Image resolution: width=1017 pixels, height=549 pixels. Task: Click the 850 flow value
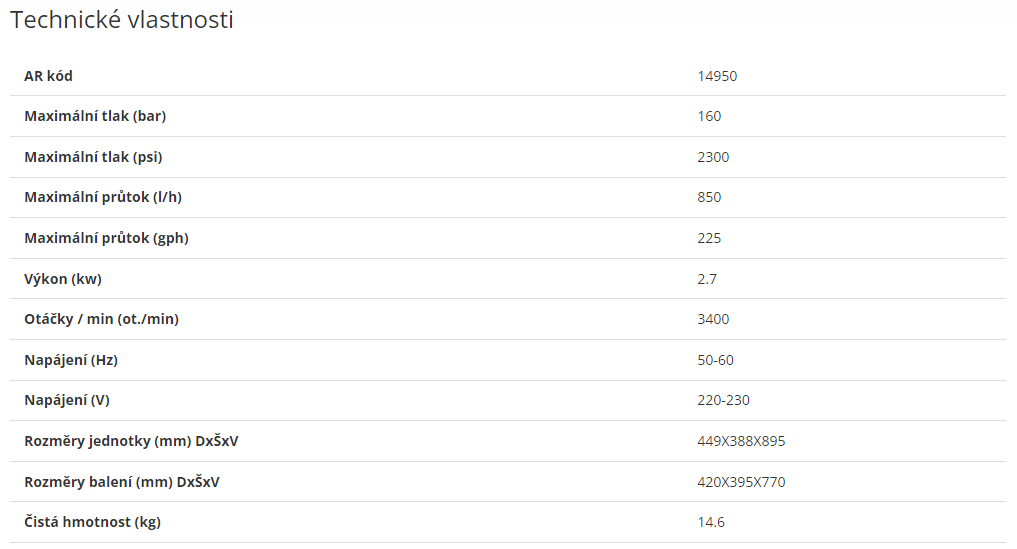point(710,197)
